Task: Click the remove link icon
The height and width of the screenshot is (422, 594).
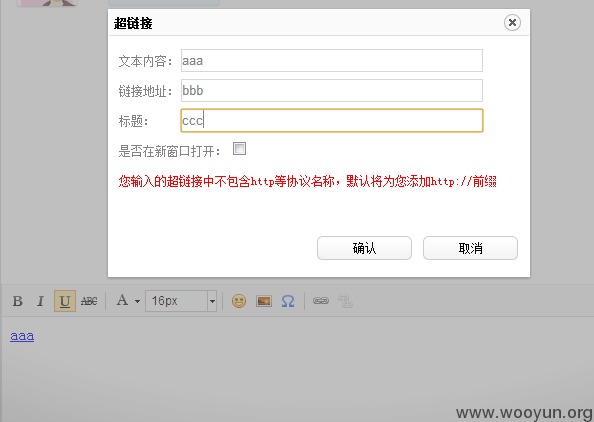Action: coord(345,302)
